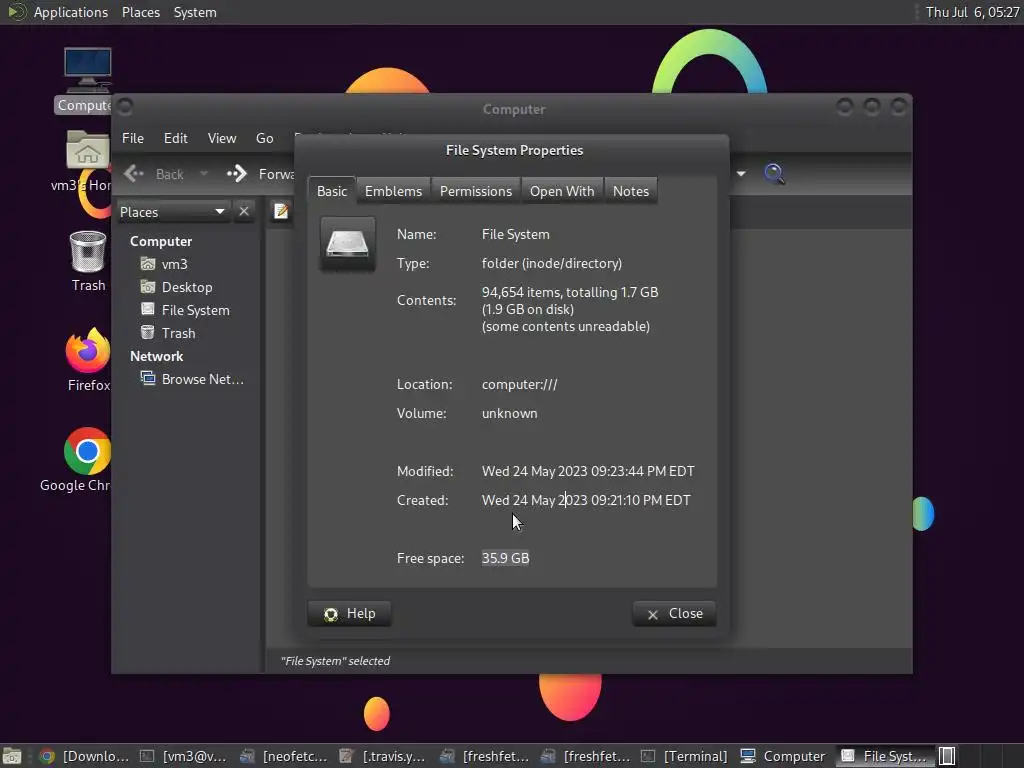This screenshot has height=768, width=1024.
Task: Click the Browse Network sidebar icon
Action: [148, 378]
